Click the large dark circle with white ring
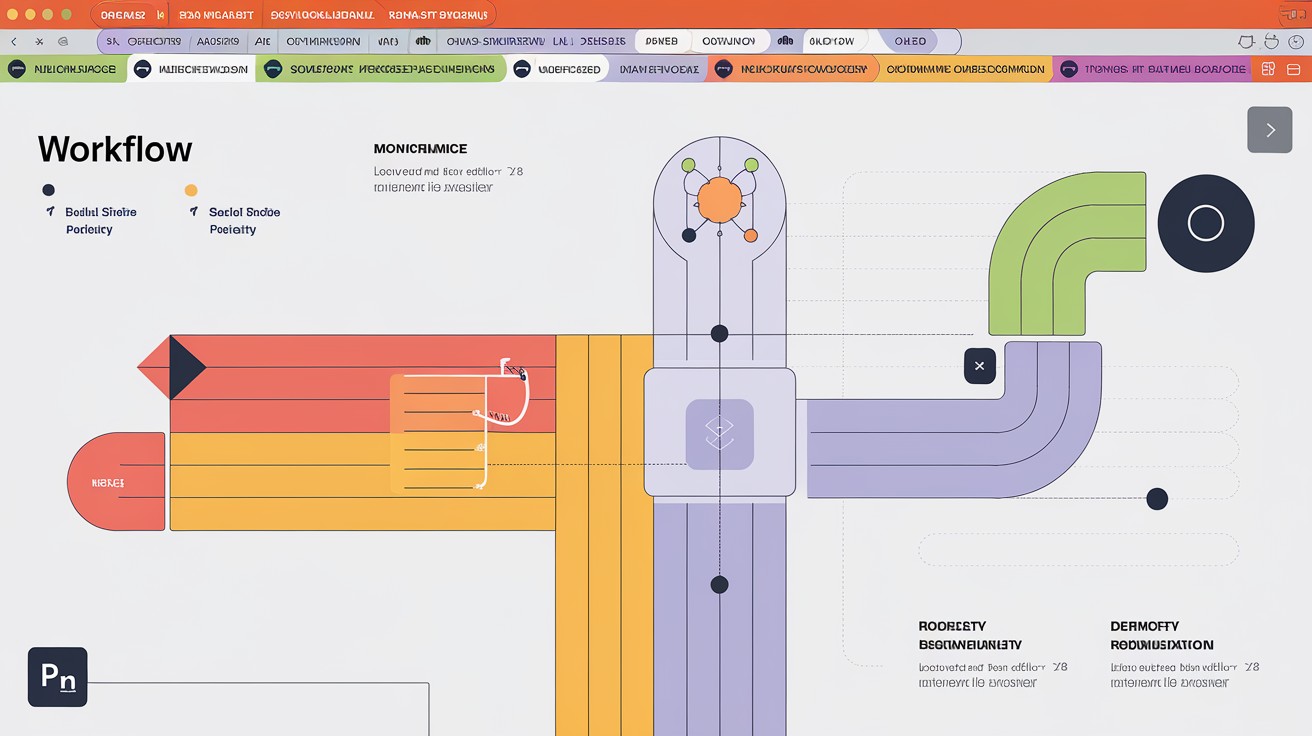The image size is (1312, 736). tap(1206, 223)
